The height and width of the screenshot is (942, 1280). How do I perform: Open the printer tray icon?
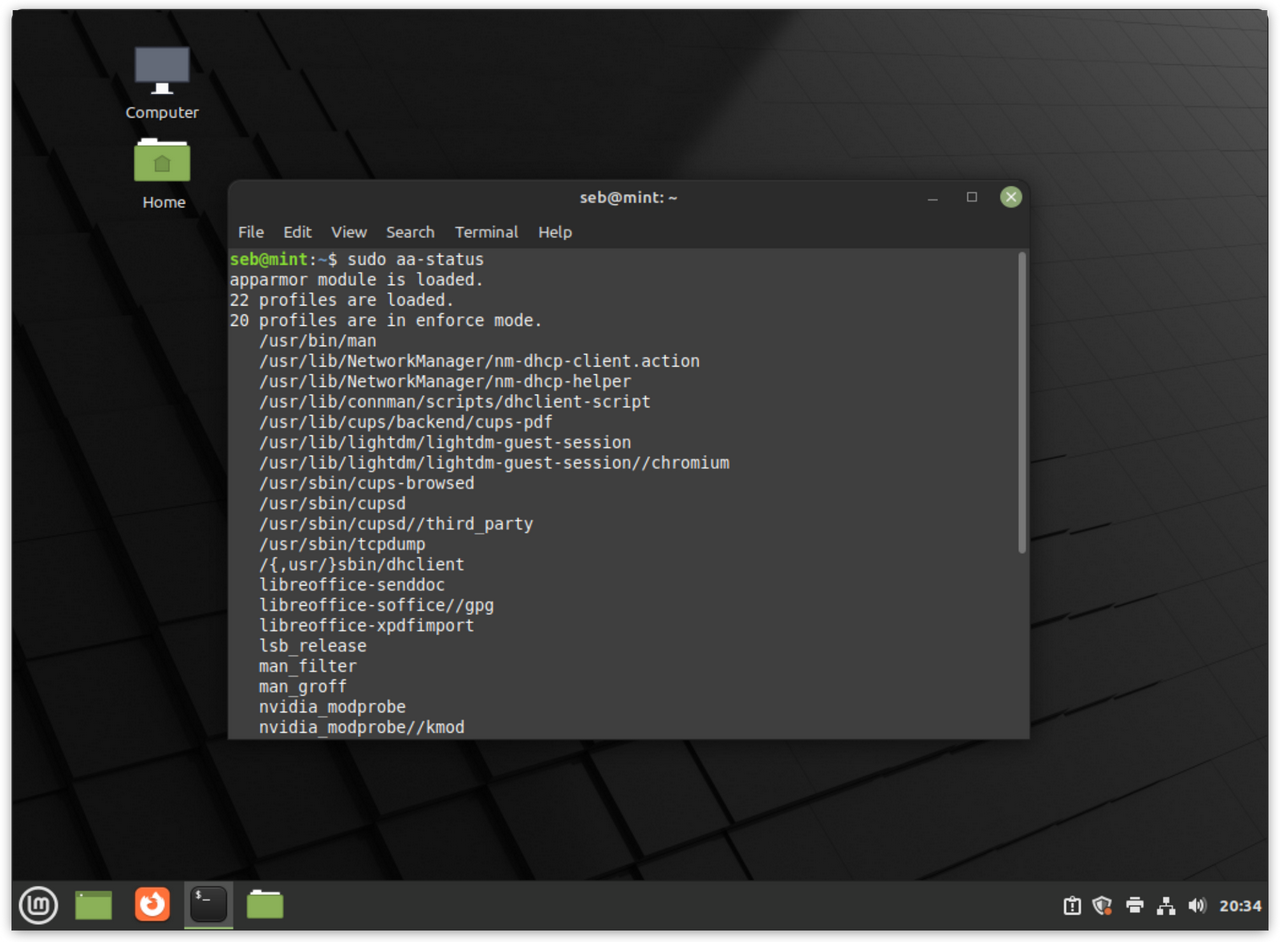[1134, 906]
